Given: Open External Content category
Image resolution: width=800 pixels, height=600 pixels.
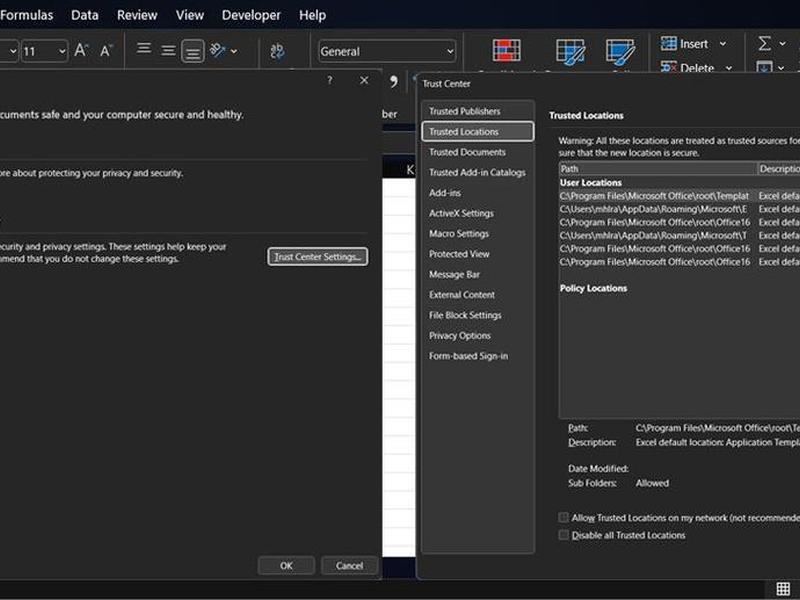Looking at the screenshot, I should coord(478,295).
